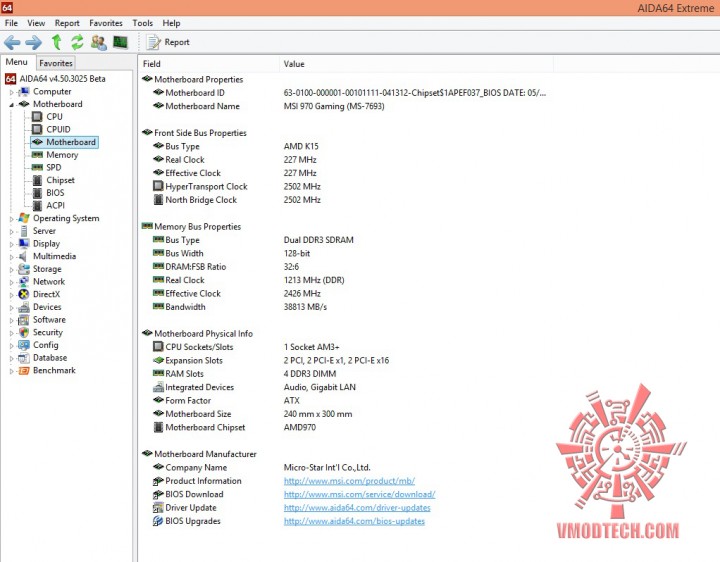
Task: Select the BIOS icon in tree
Action: pyautogui.click(x=38, y=193)
